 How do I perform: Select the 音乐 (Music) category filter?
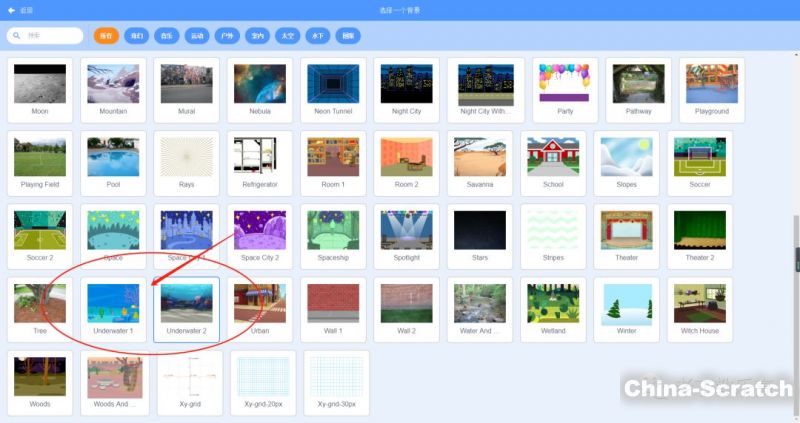click(167, 36)
